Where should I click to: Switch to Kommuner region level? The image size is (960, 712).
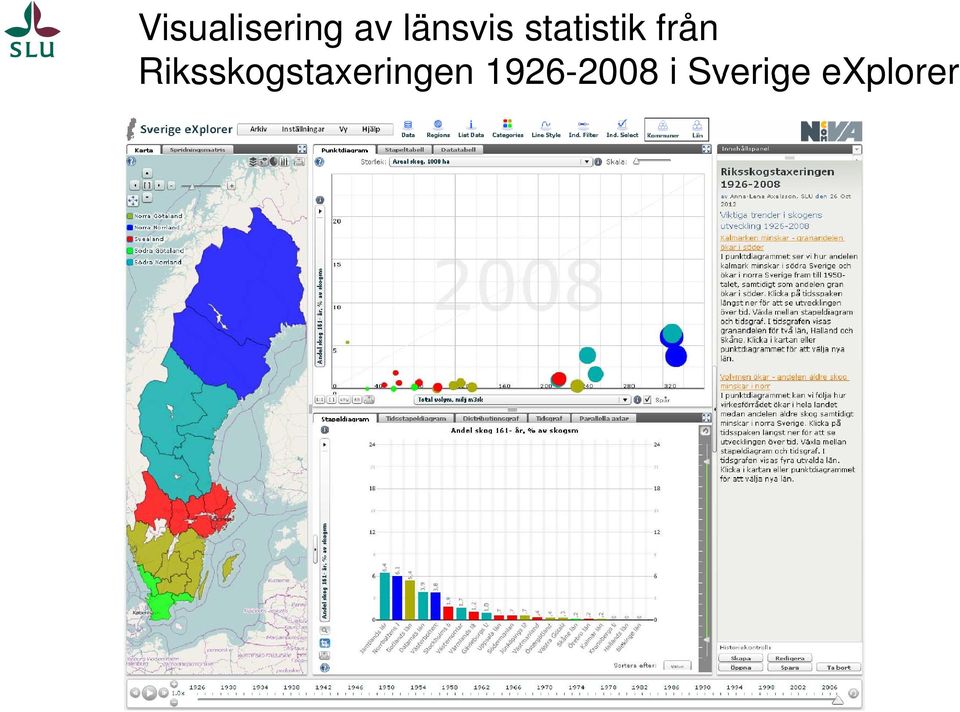tap(663, 129)
